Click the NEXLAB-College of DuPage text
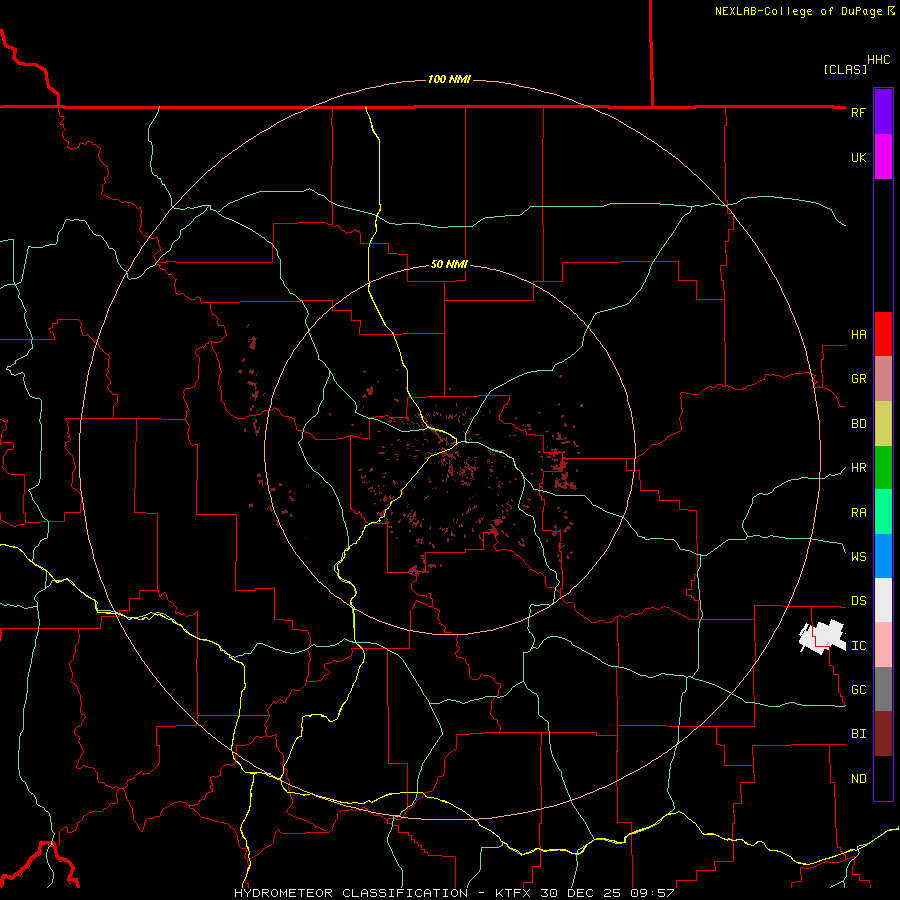900x900 pixels. pos(798,11)
